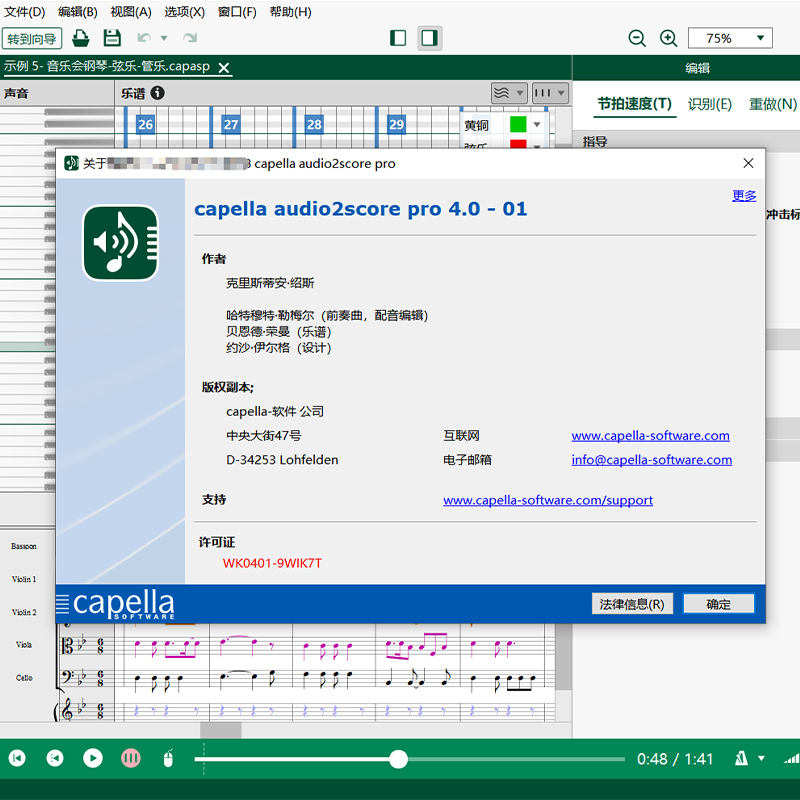This screenshot has width=800, height=800.
Task: Click measure marker 27 in timeline
Action: coord(231,124)
